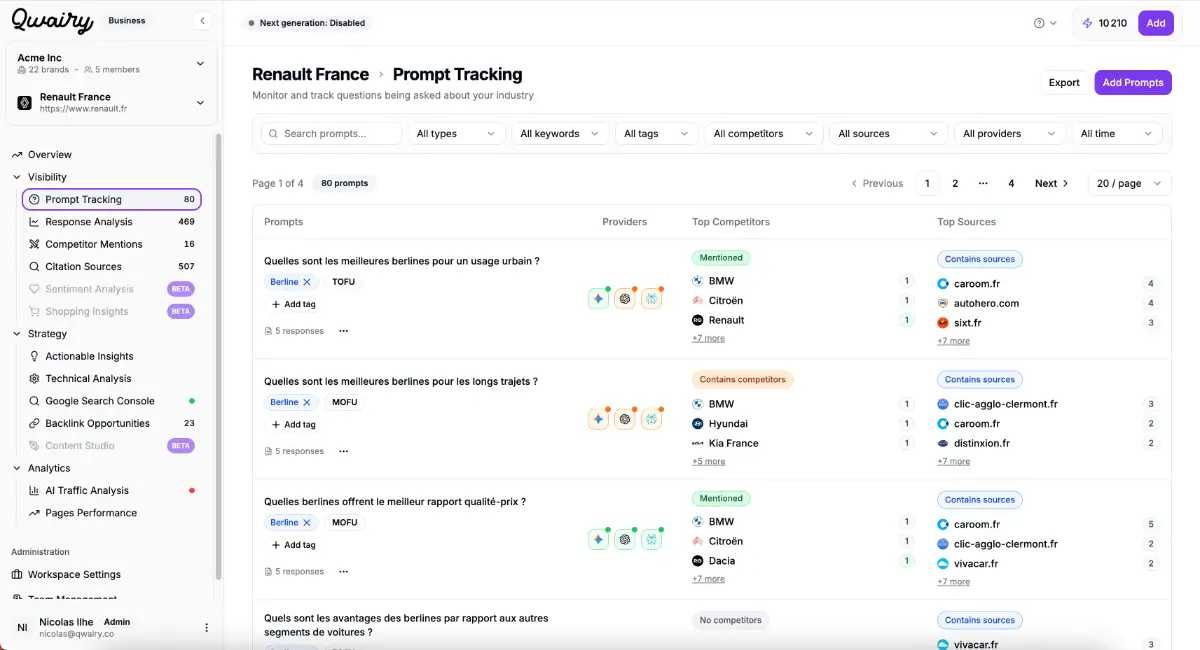Collapse the Visibility section in the sidebar
Screen dimensions: 1200x650
(x=17, y=177)
